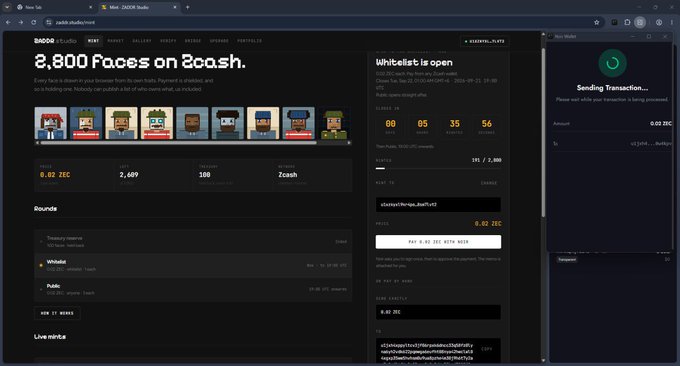Click the page vertical scrollbar thumb
Image resolution: width=680 pixels, height=366 pixels.
pos(543,132)
